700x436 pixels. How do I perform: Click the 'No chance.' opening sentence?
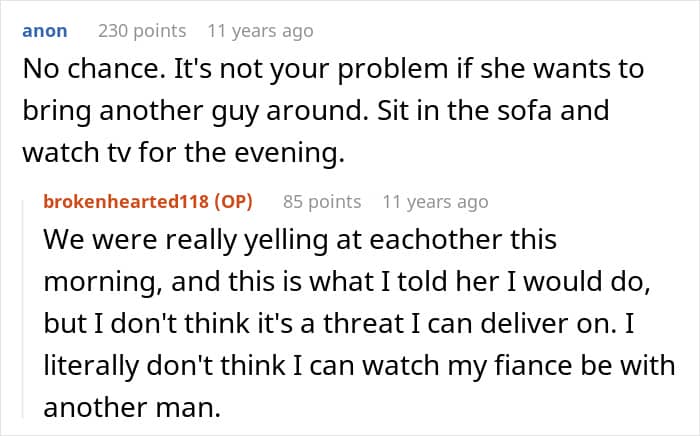click(x=94, y=69)
